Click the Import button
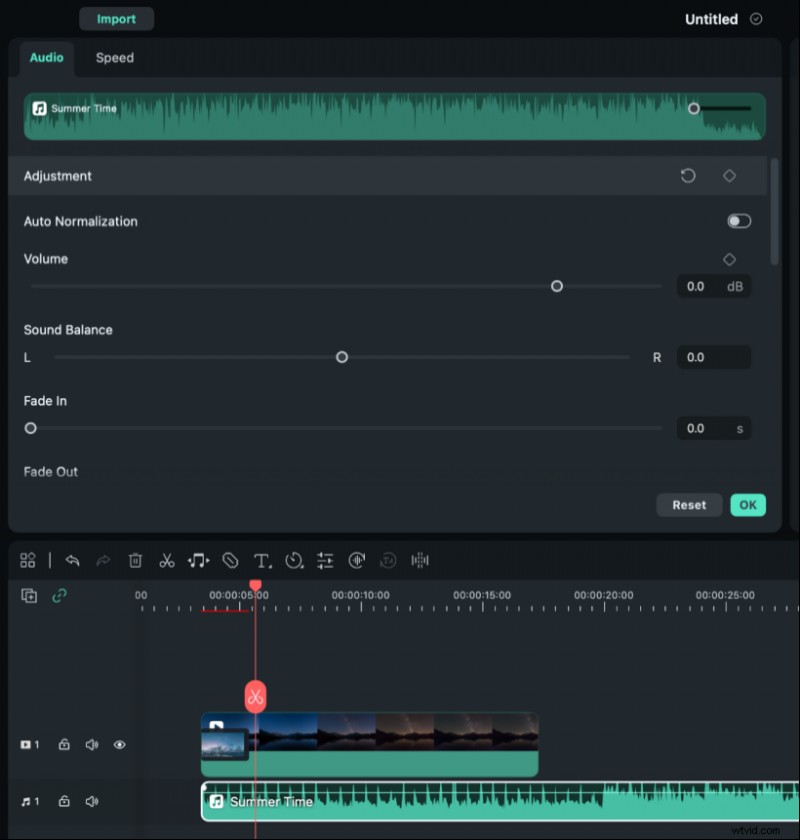Image resolution: width=800 pixels, height=840 pixels. 116,18
